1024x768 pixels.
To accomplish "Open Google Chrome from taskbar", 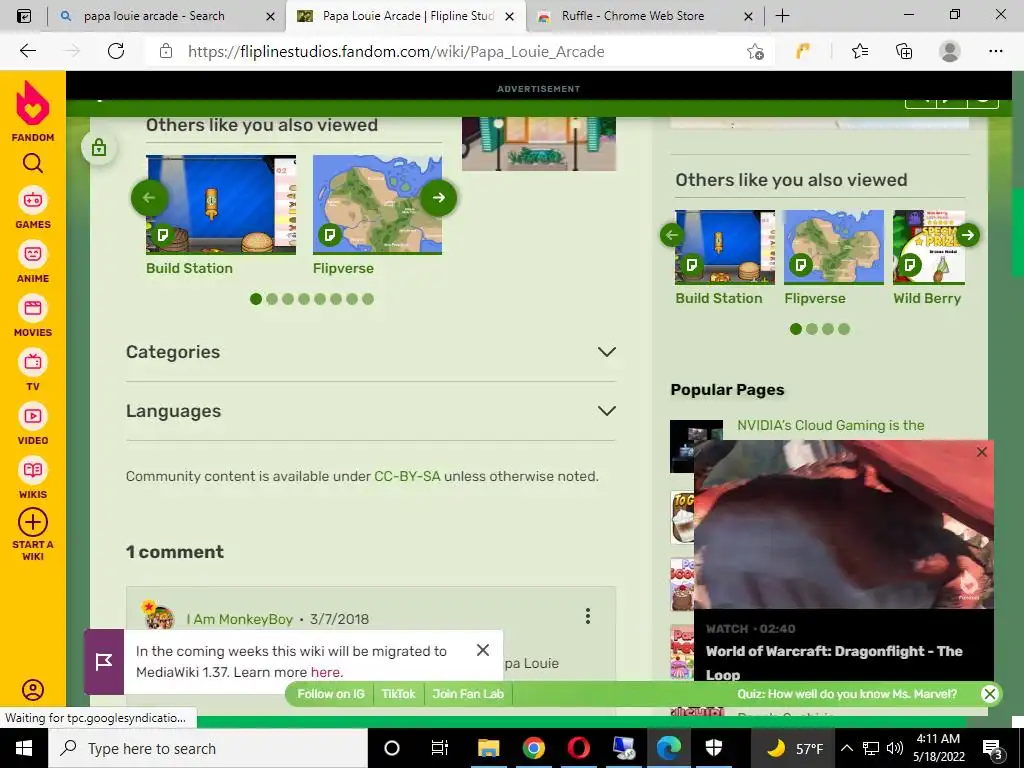I will (534, 748).
